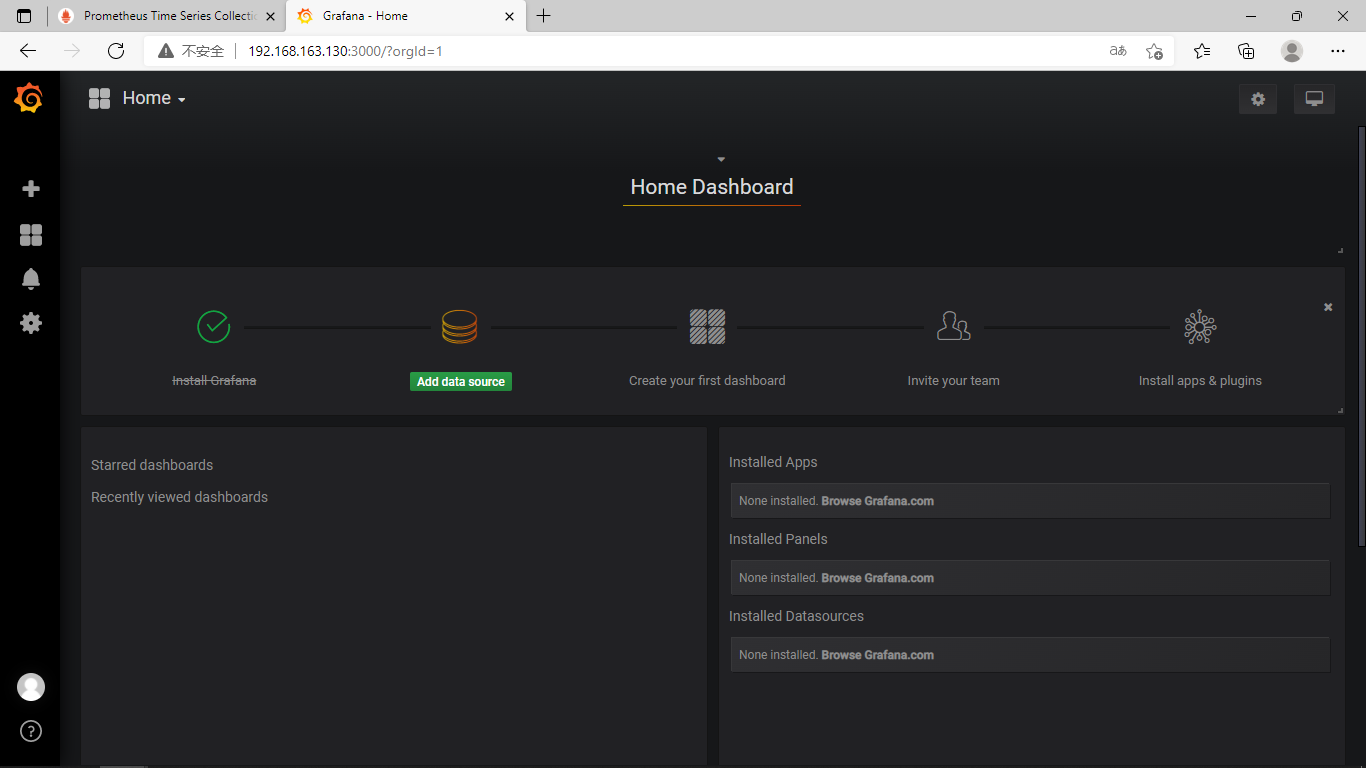Click the green Install Grafana checkmark icon
1366x768 pixels.
[214, 327]
